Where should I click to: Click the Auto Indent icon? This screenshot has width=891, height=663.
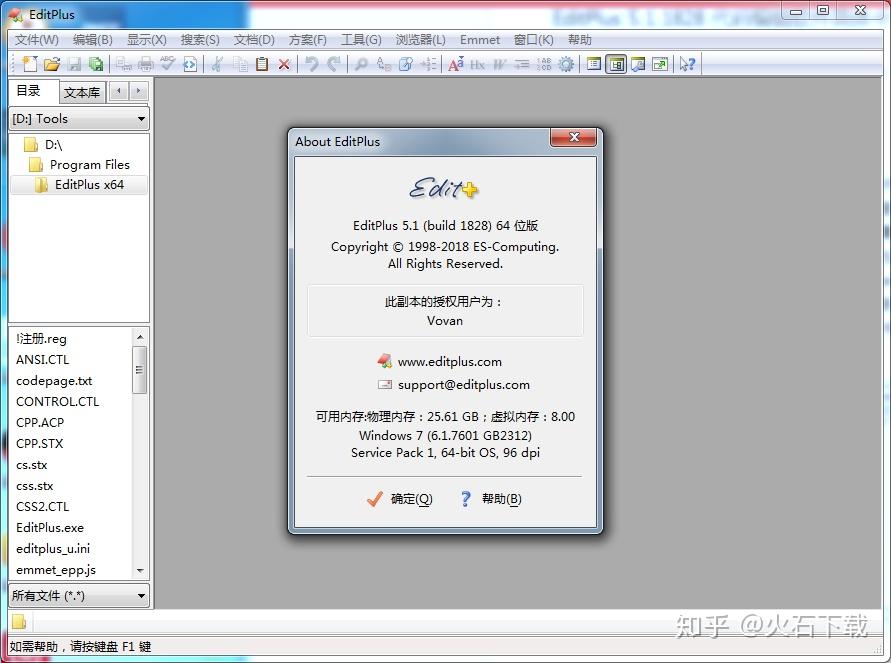click(x=522, y=64)
